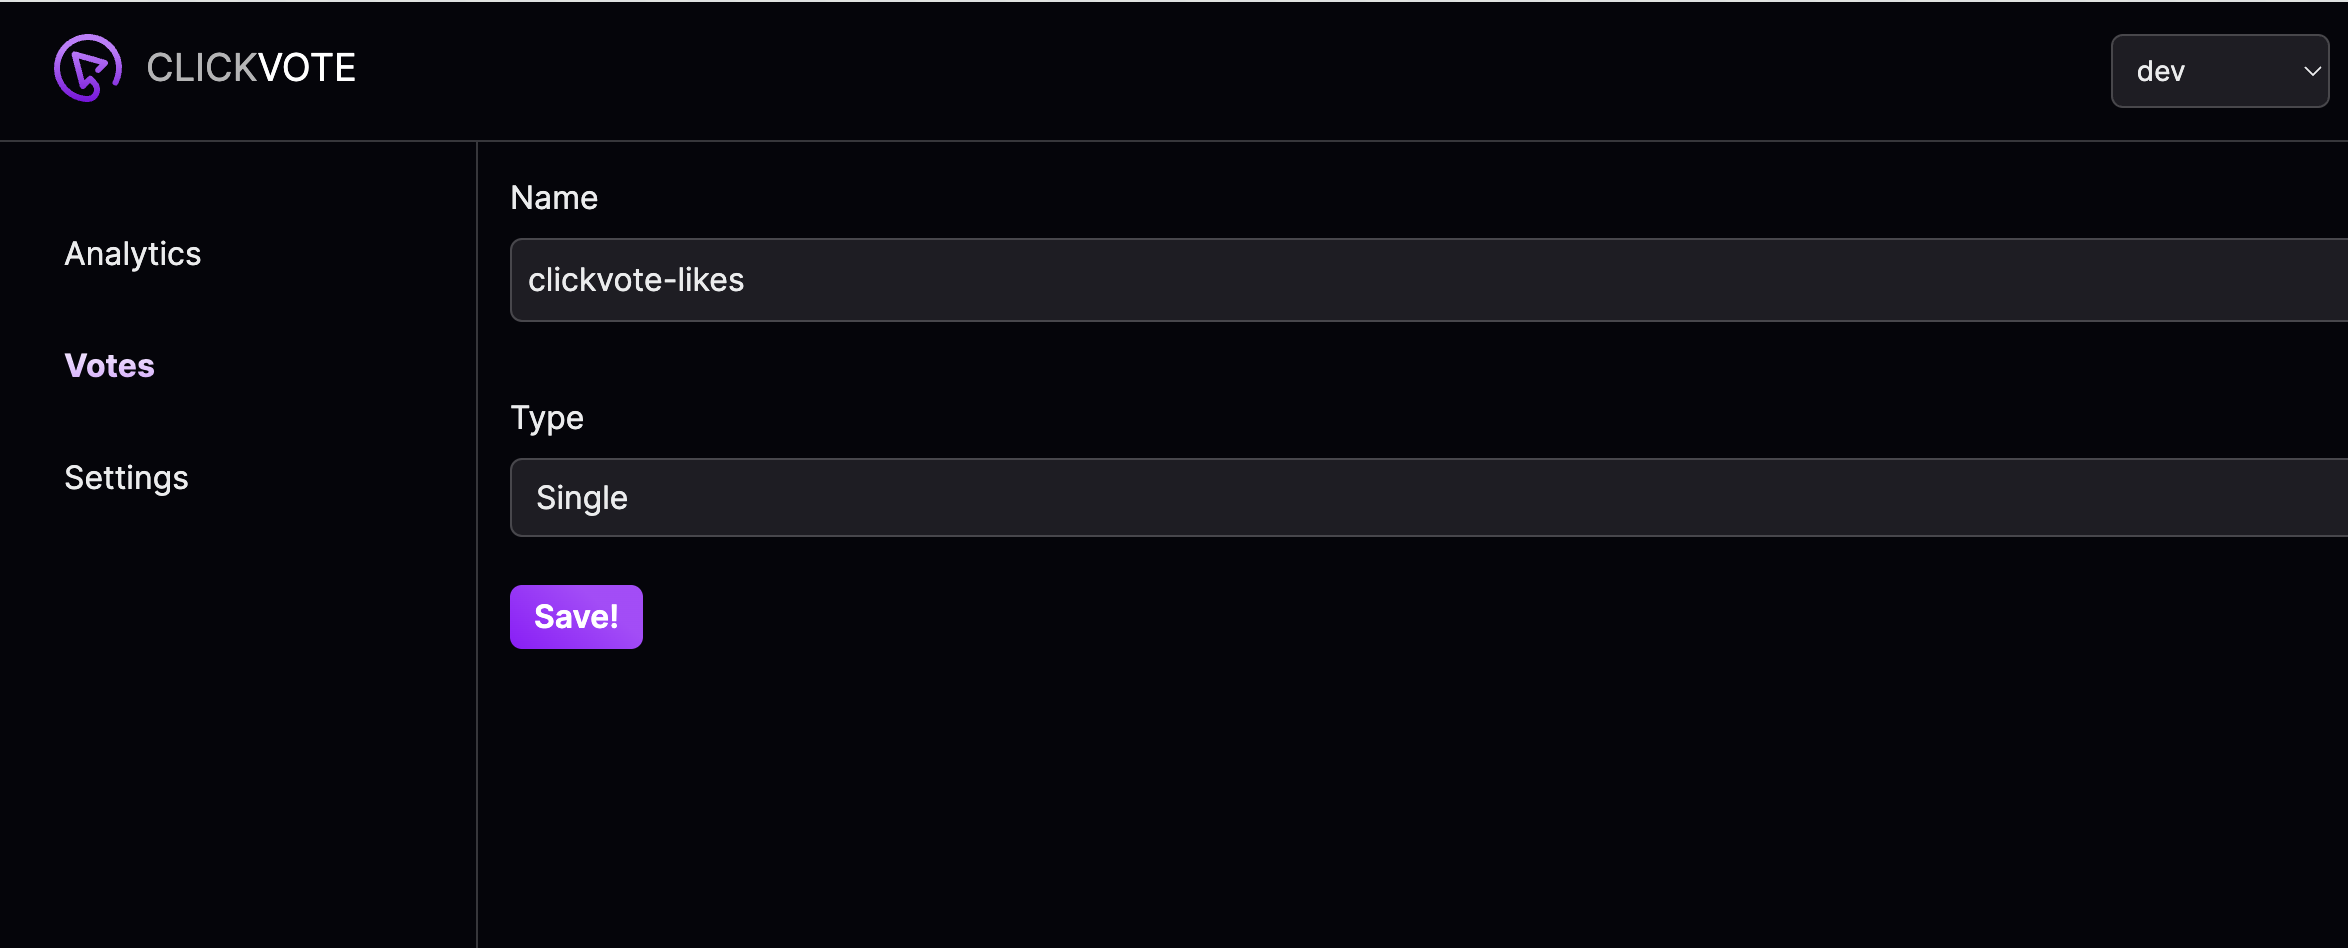Viewport: 2348px width, 948px height.
Task: Click the dev label in the environment picker
Action: (x=2160, y=70)
